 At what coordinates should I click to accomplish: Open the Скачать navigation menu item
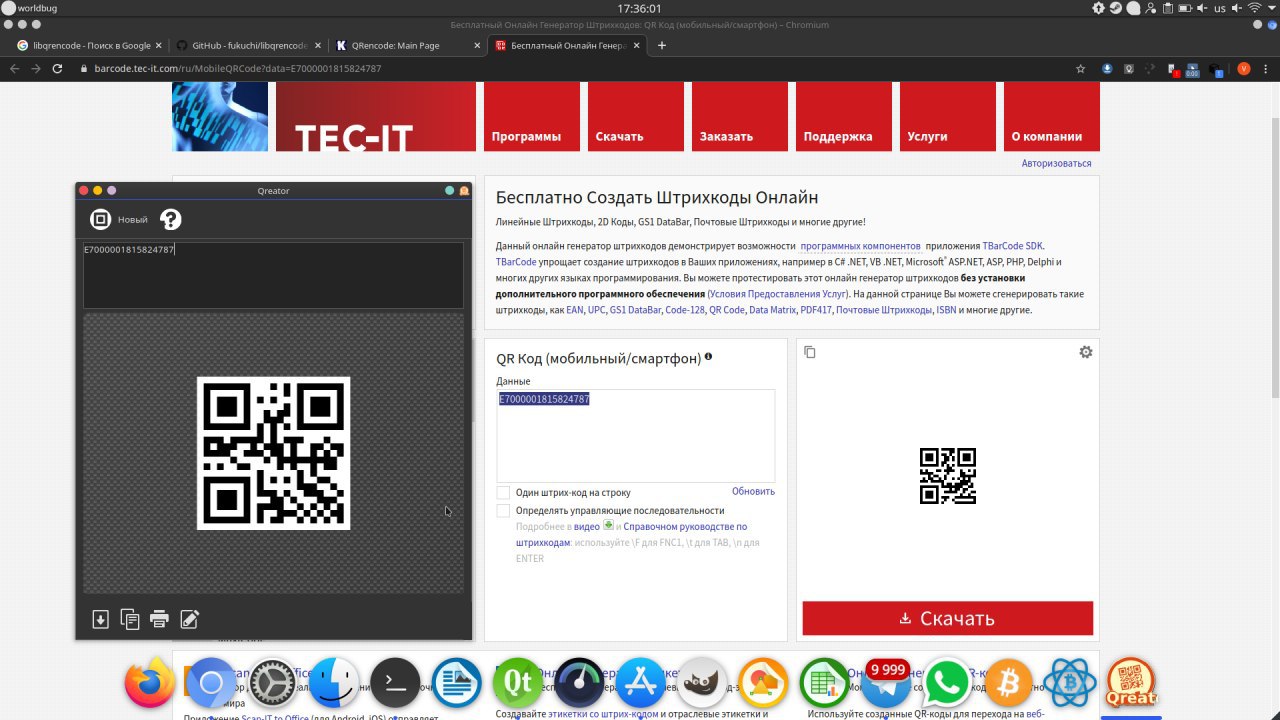636,117
